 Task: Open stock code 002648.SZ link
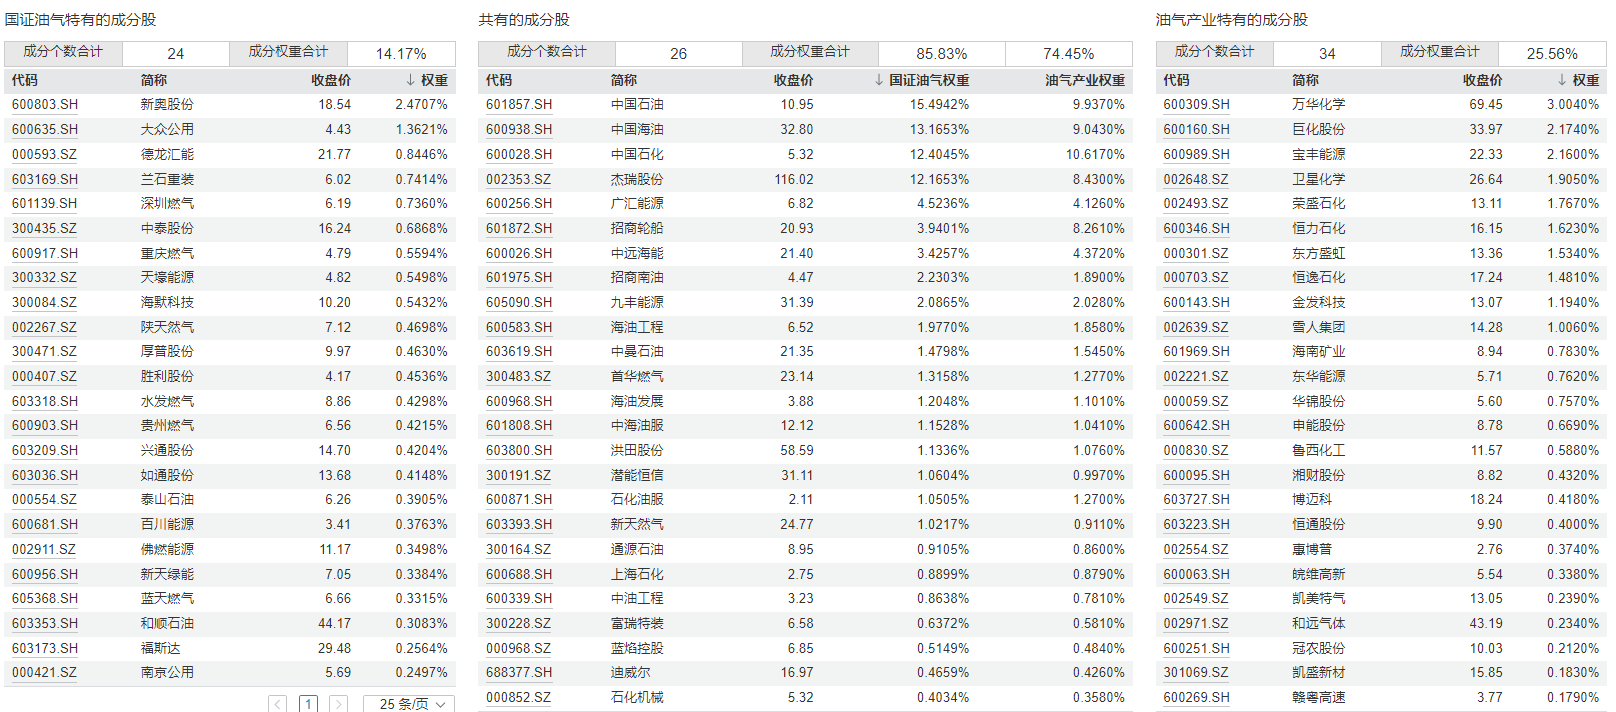[1197, 179]
